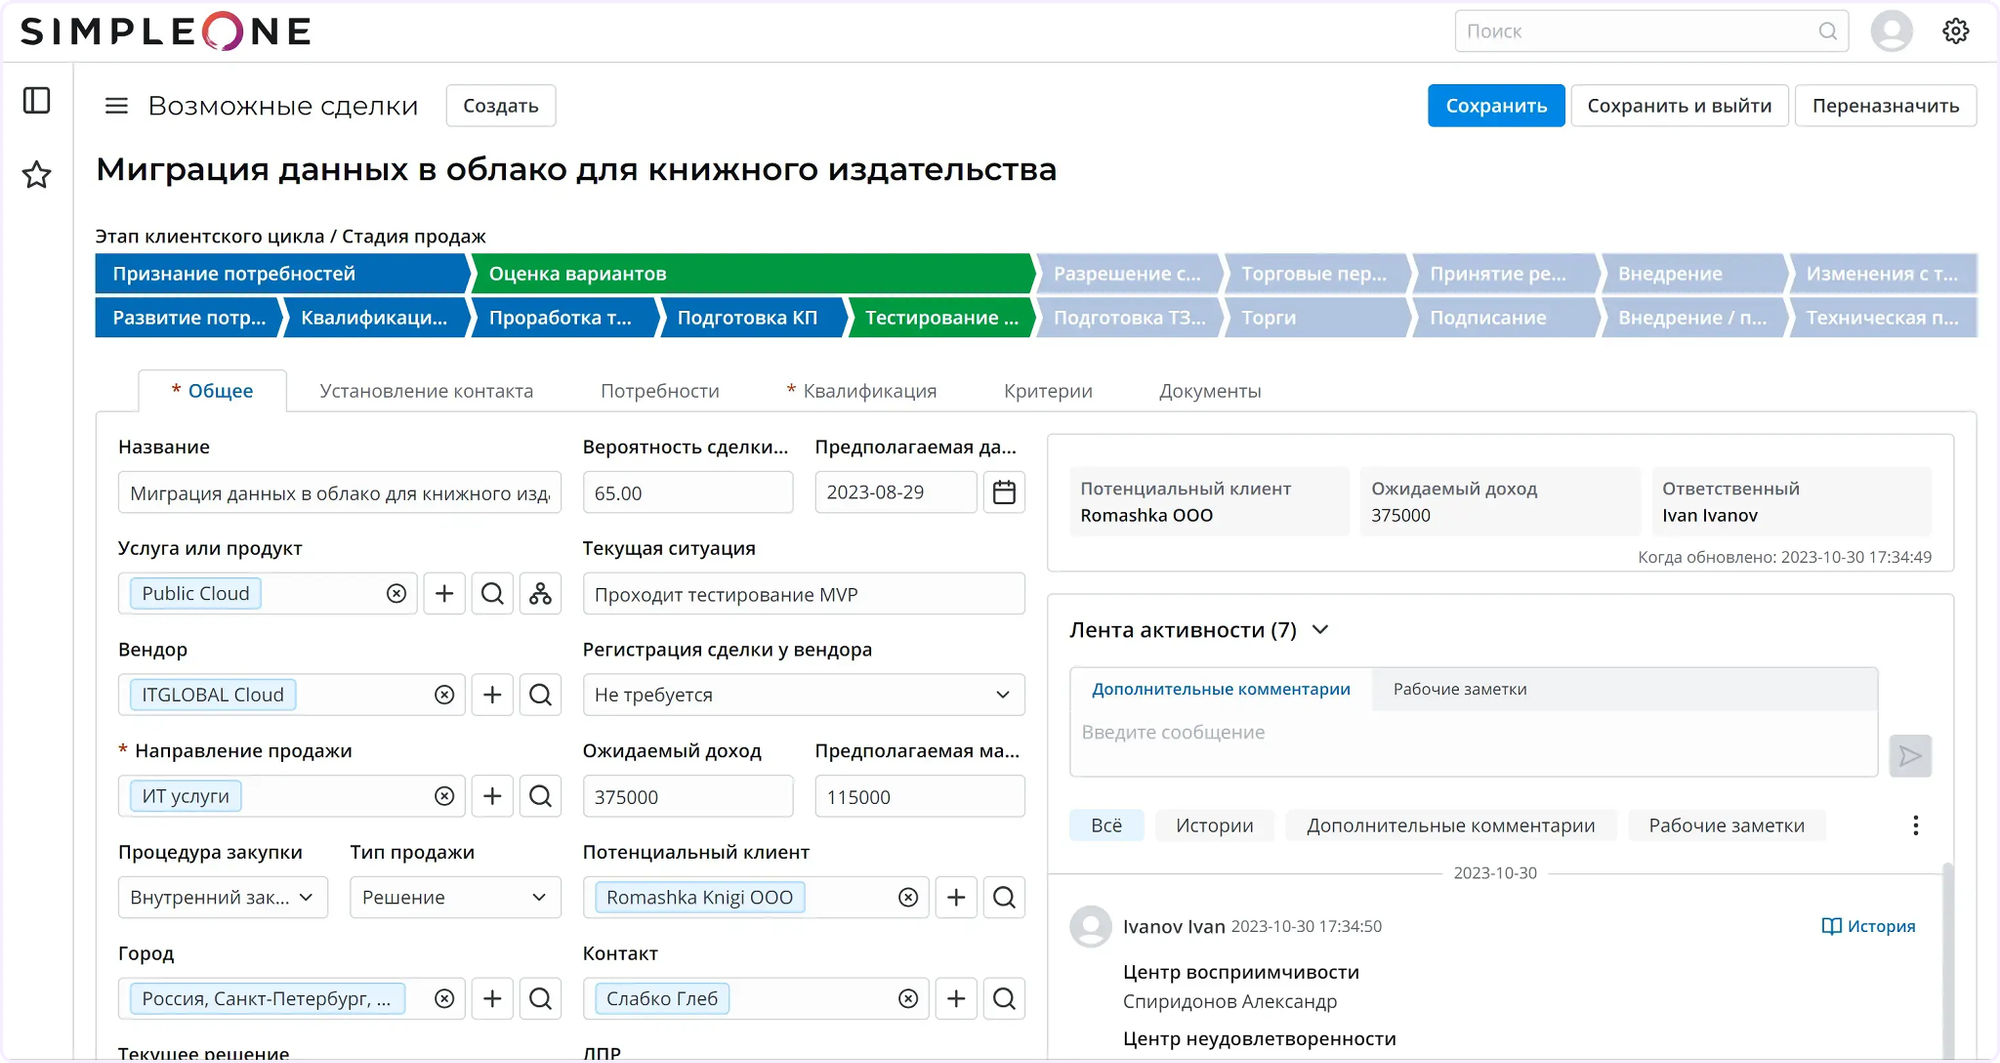This screenshot has width=2000, height=1063.
Task: Clear the ITGLOBAL Cloud vendor
Action: (444, 695)
